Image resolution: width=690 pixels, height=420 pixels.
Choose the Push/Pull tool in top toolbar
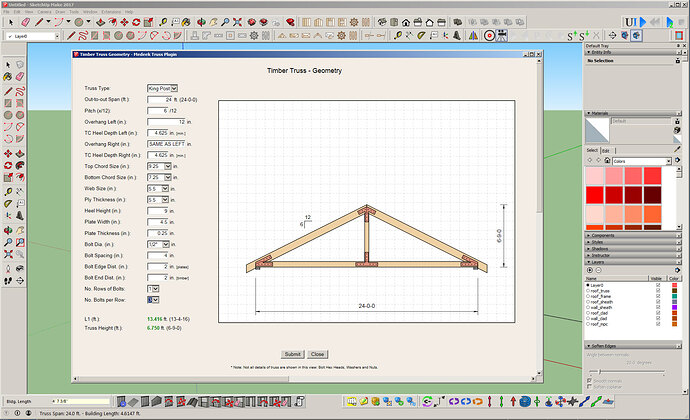(x=101, y=22)
